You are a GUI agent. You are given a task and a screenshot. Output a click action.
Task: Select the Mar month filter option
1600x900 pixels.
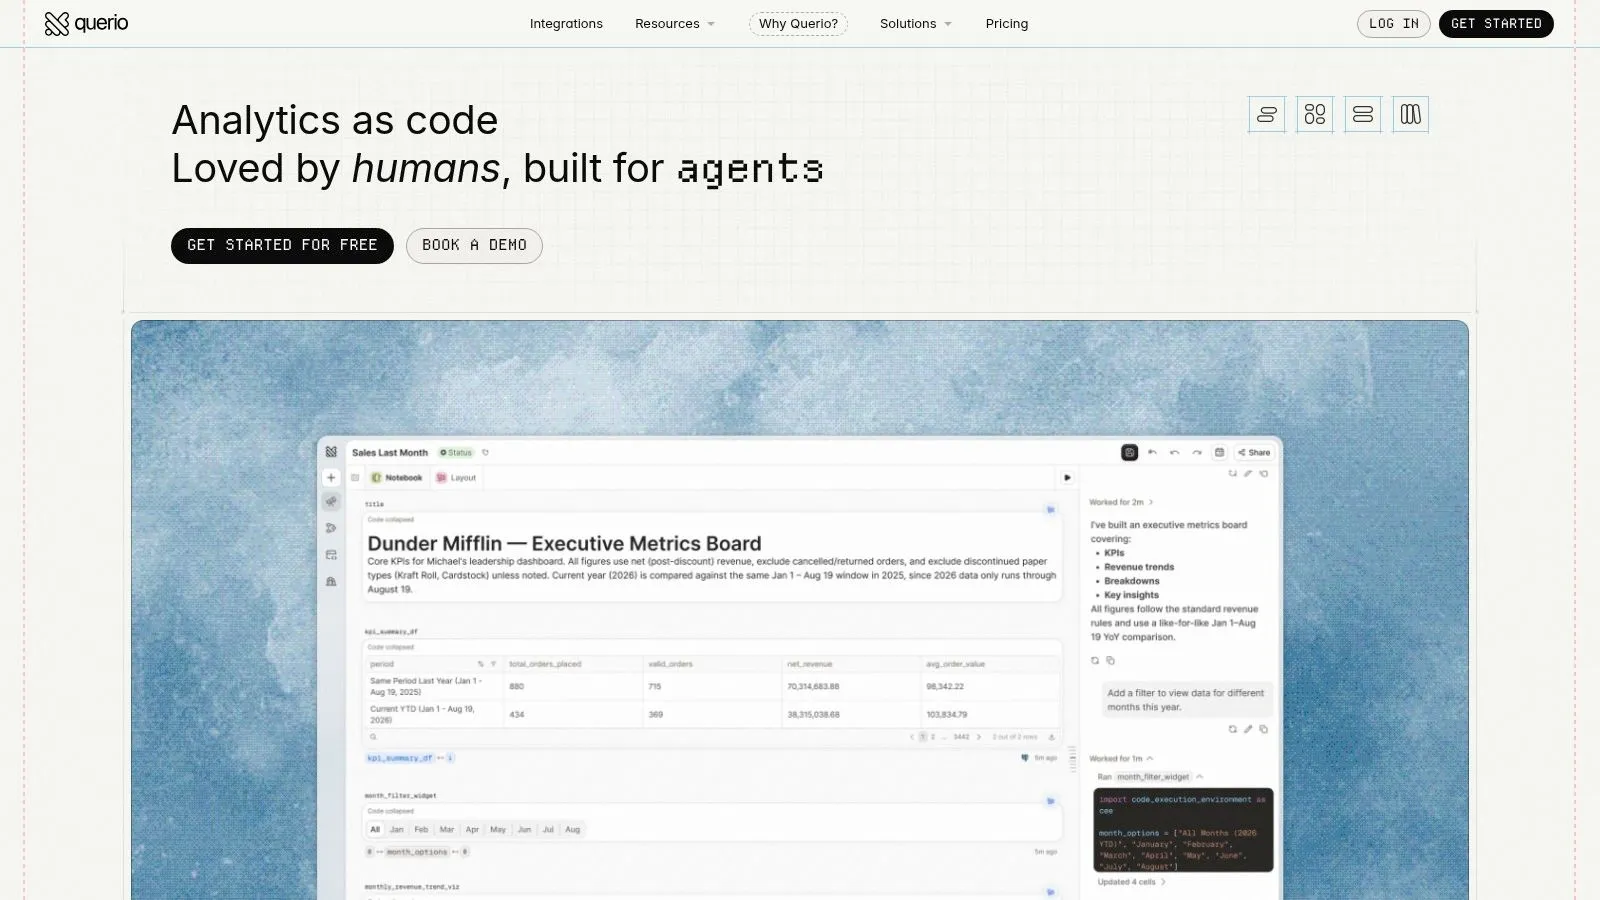click(x=447, y=829)
